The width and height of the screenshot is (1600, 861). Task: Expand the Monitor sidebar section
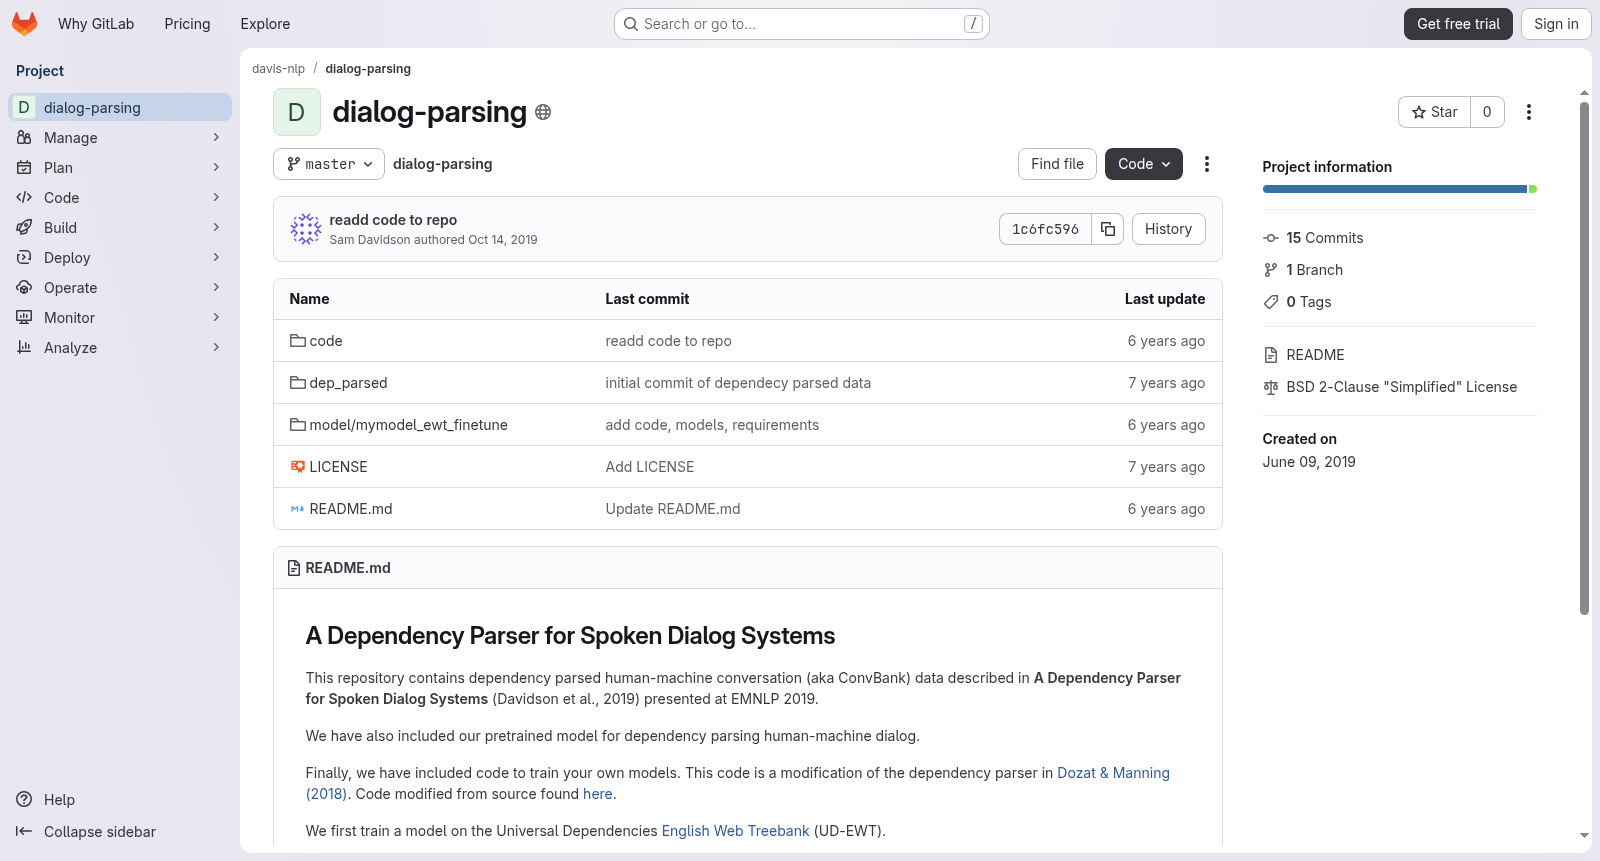216,317
